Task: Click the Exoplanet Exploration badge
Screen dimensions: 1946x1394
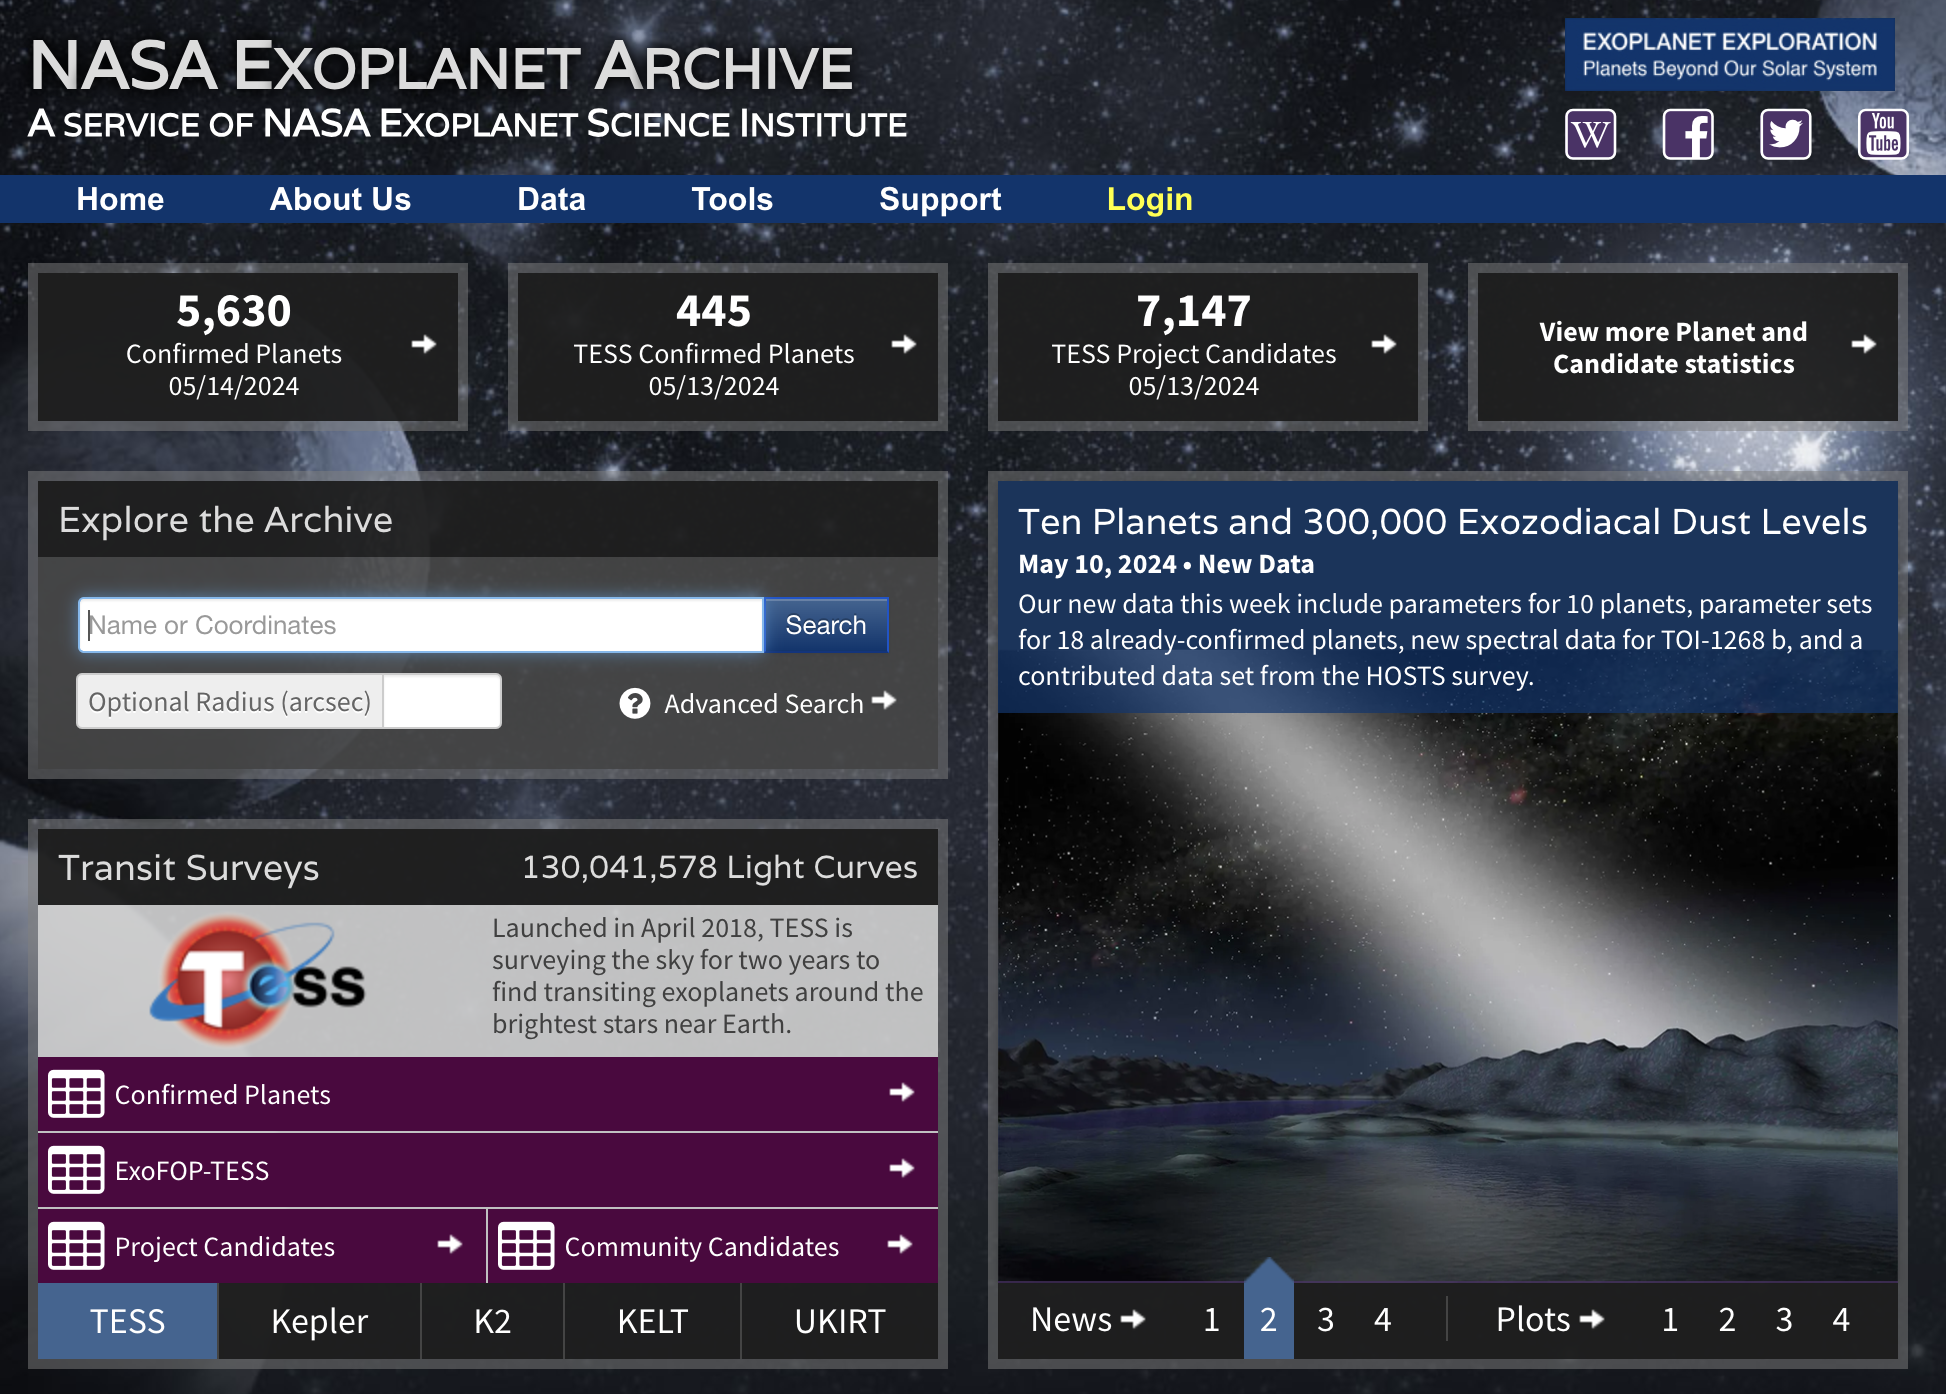Action: pos(1729,54)
